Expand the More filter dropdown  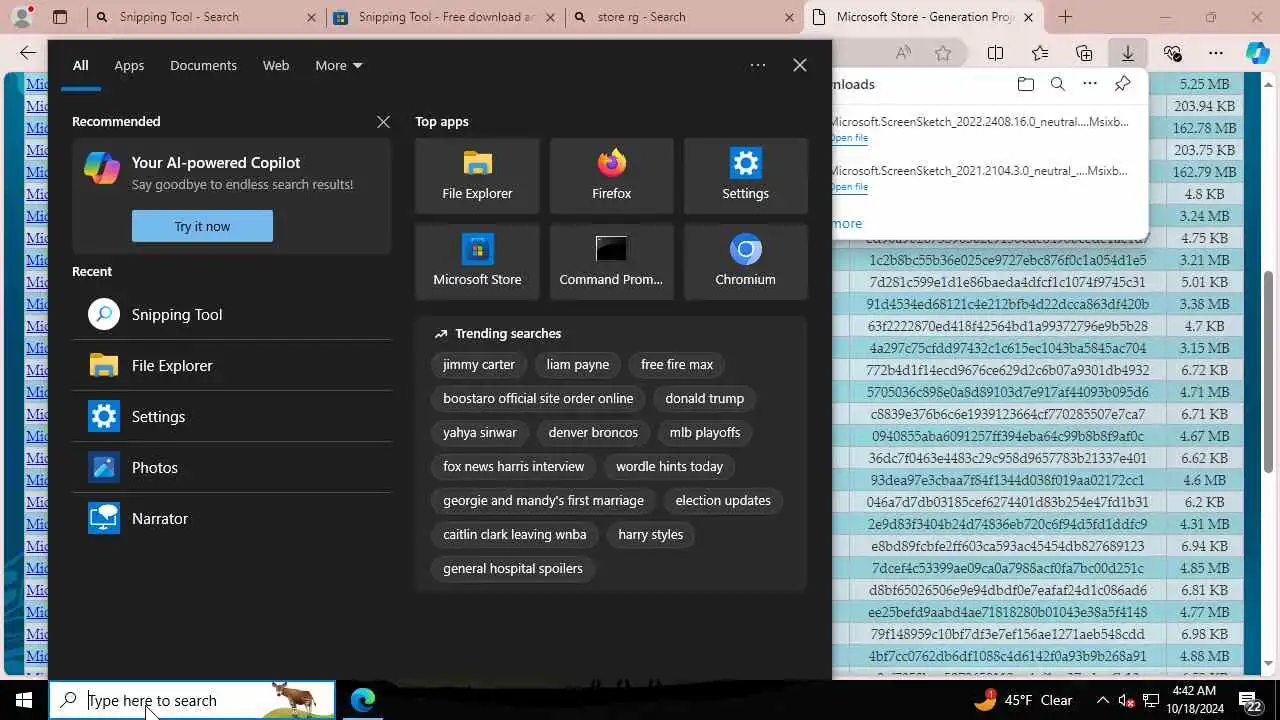[x=338, y=65]
